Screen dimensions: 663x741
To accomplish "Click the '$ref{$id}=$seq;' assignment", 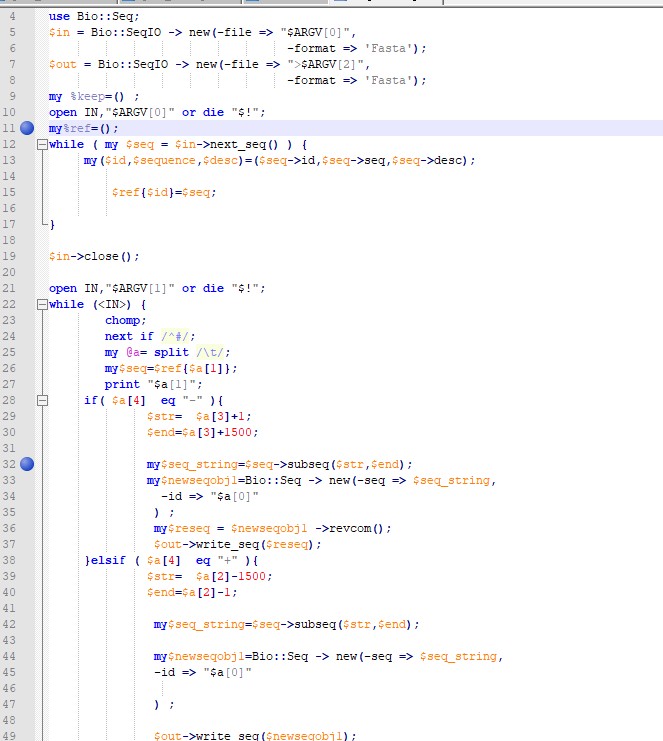I will tap(164, 192).
